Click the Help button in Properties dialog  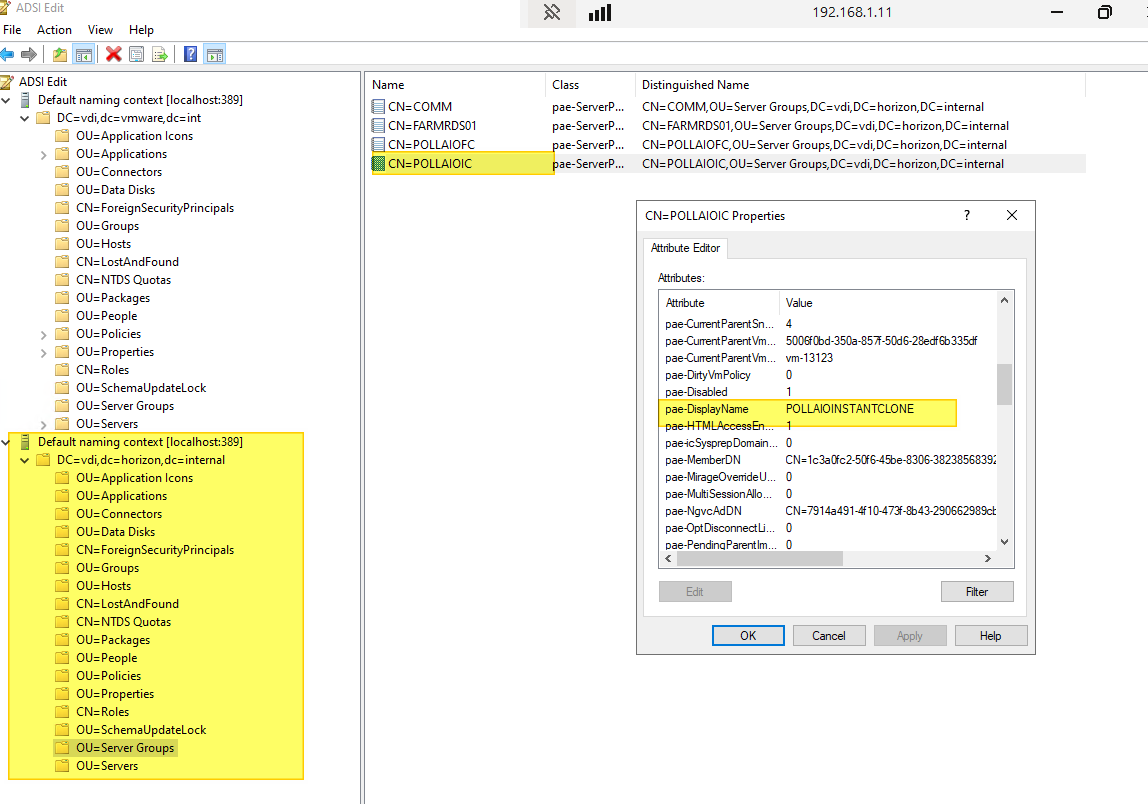point(991,636)
